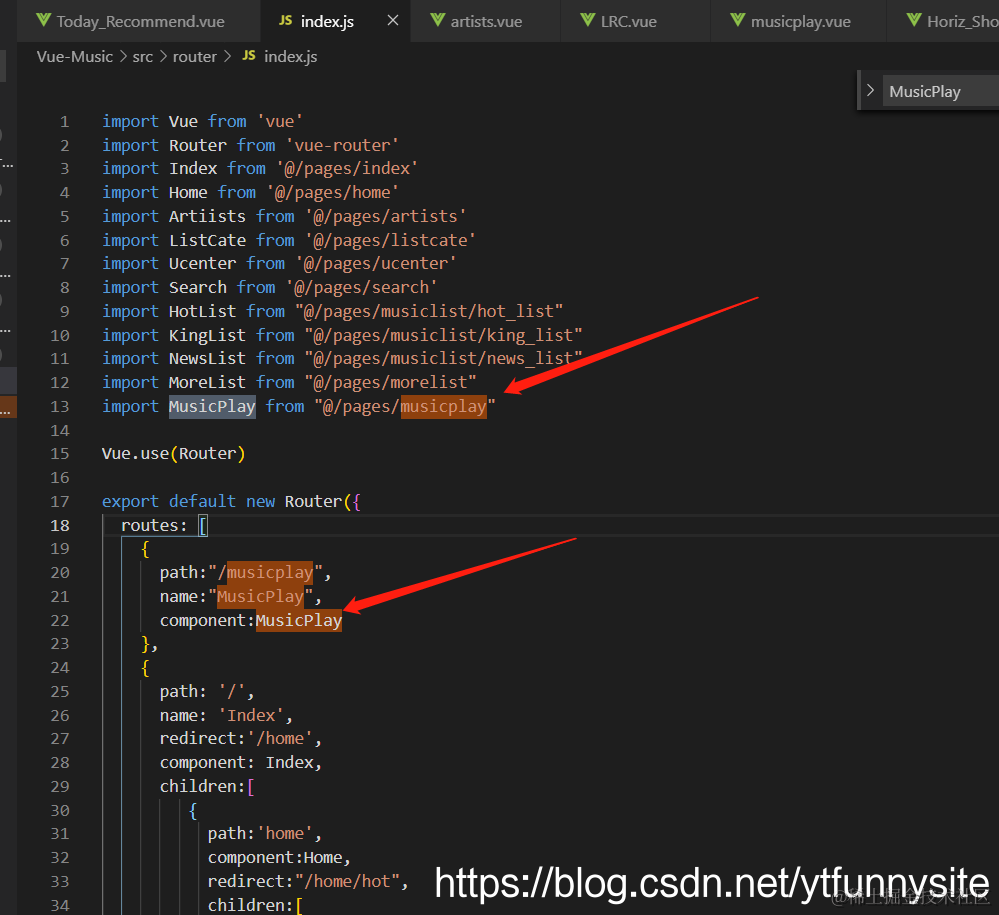Viewport: 999px width, 915px height.
Task: Click router in the breadcrumb path
Action: tap(194, 57)
